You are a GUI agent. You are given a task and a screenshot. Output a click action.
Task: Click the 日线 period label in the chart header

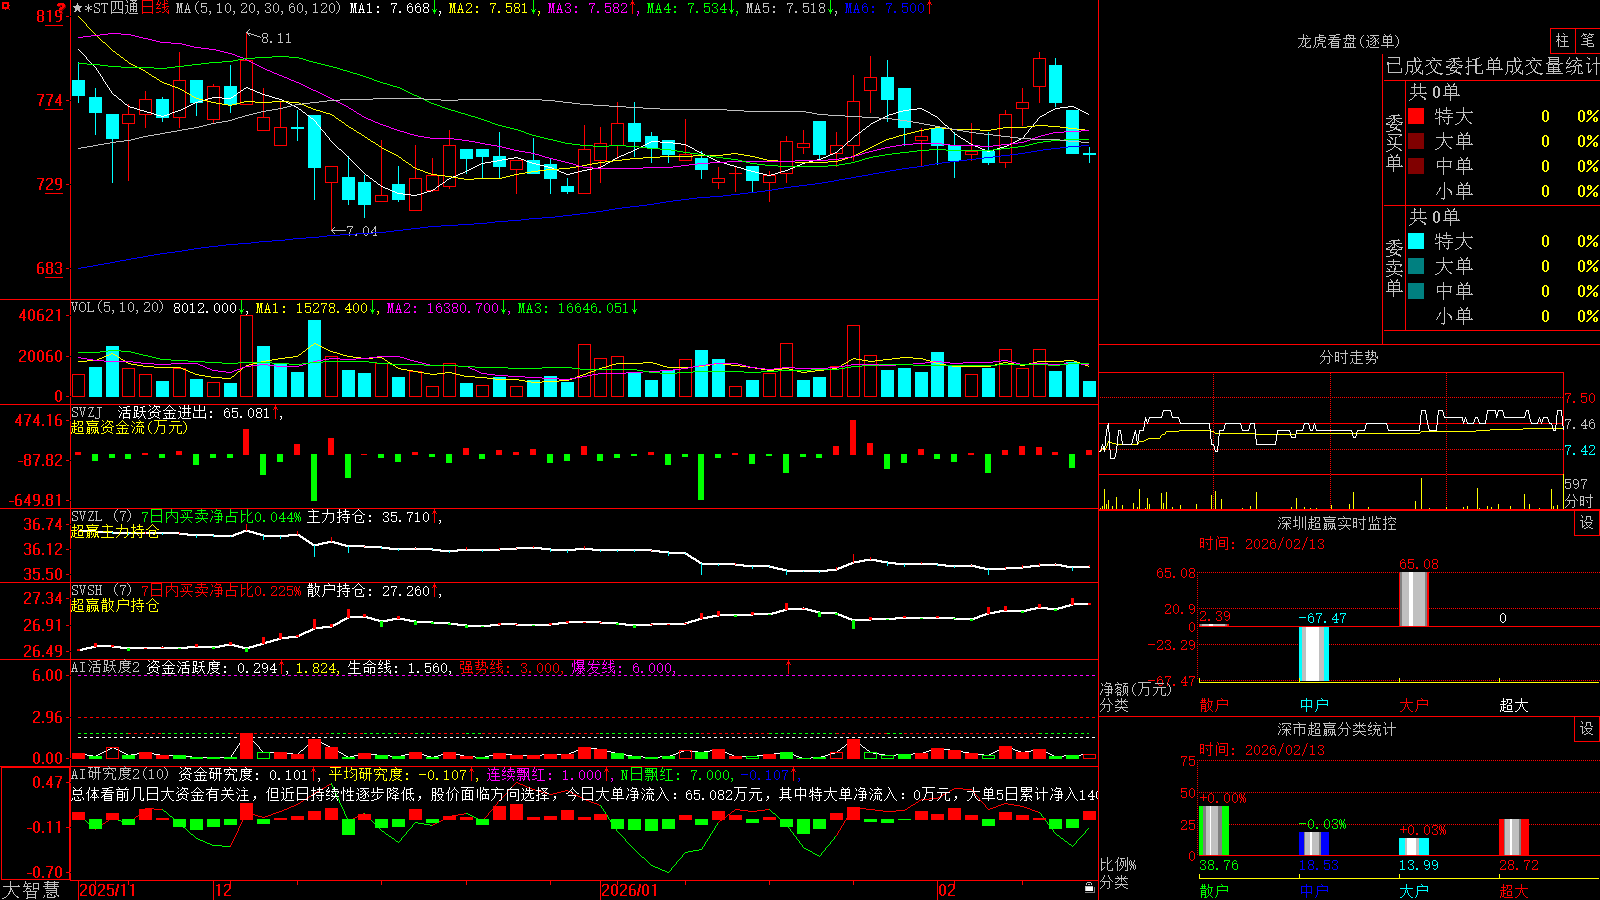pos(155,8)
